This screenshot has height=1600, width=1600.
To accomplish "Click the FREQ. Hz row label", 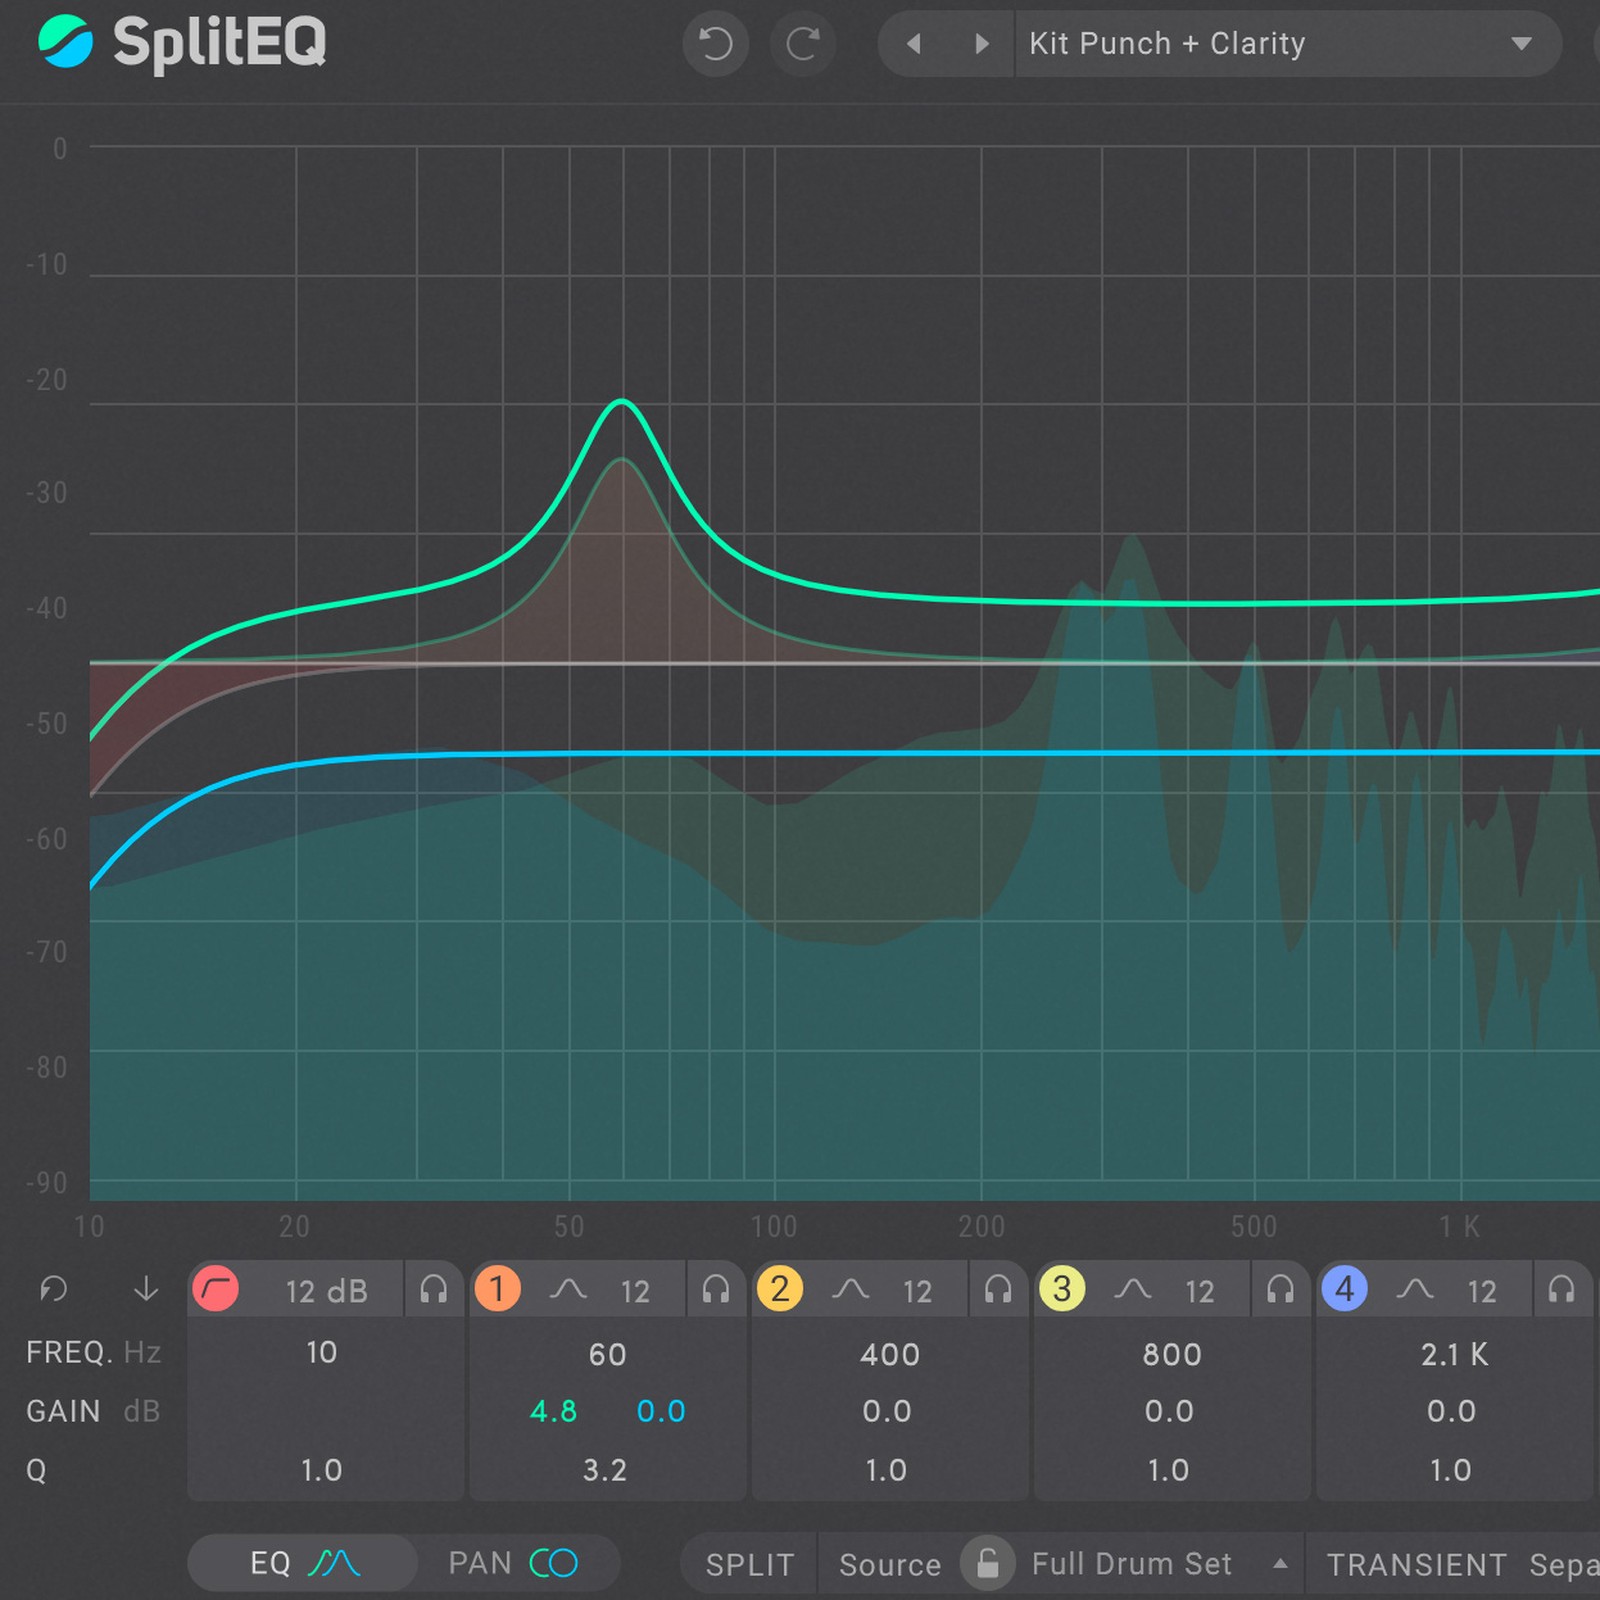I will (x=93, y=1352).
